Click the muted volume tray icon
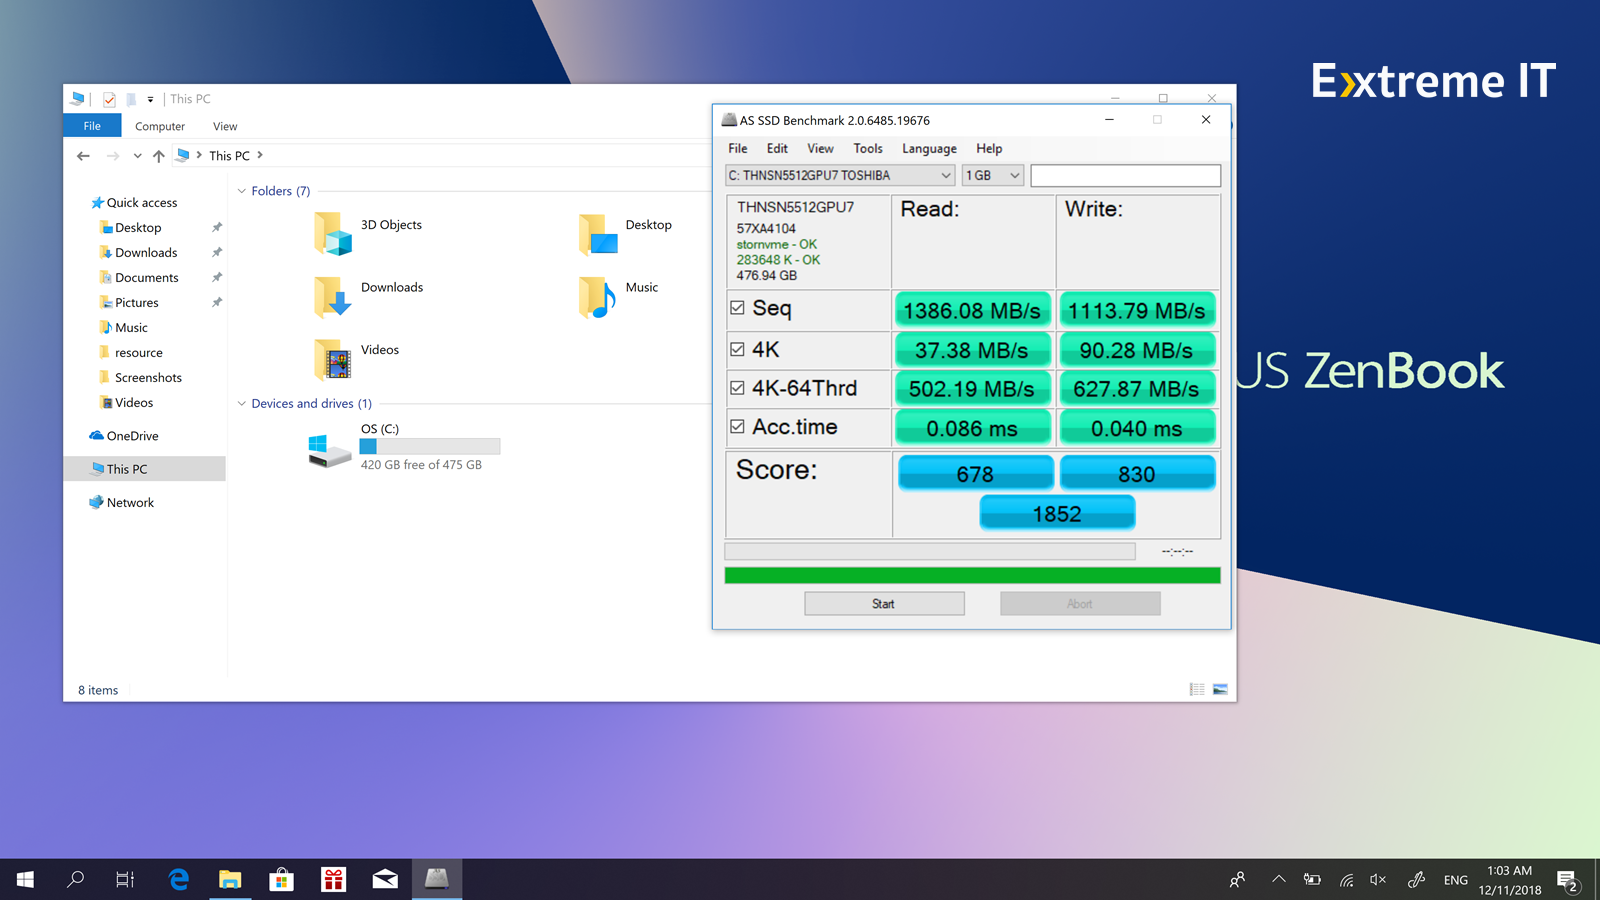This screenshot has height=900, width=1600. point(1378,879)
